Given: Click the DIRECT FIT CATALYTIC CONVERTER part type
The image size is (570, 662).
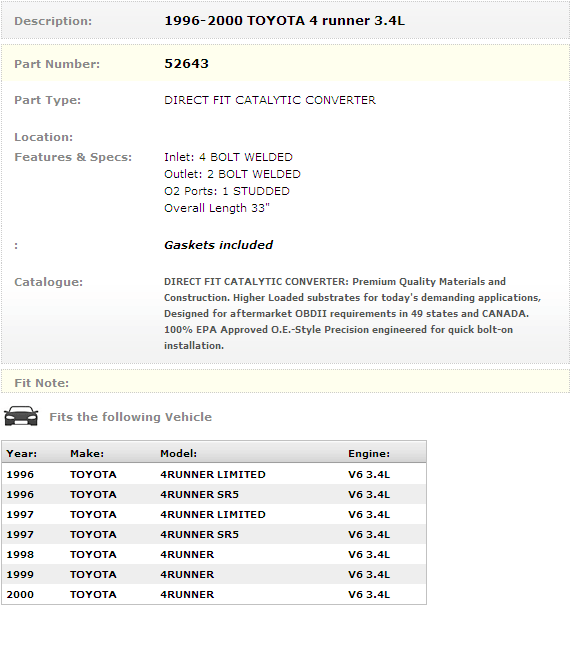Looking at the screenshot, I should click(270, 100).
